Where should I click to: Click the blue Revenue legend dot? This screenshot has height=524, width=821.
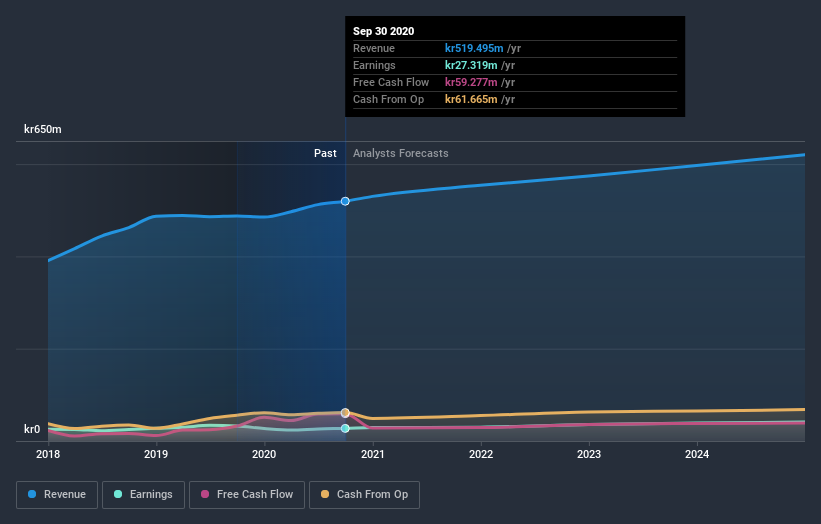tap(32, 494)
